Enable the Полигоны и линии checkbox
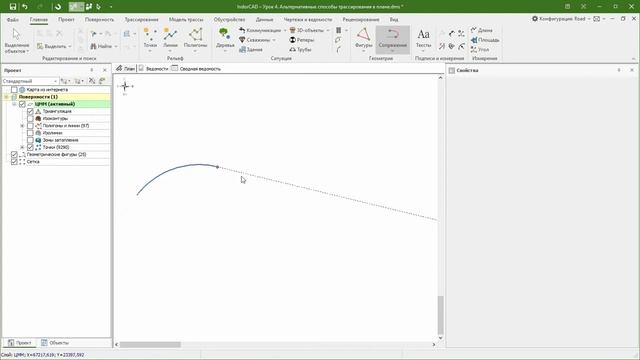This screenshot has width=640, height=360. 30,126
